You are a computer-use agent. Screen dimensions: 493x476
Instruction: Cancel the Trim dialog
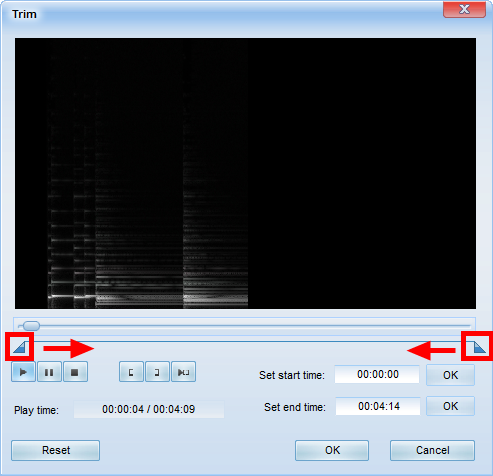(x=432, y=450)
